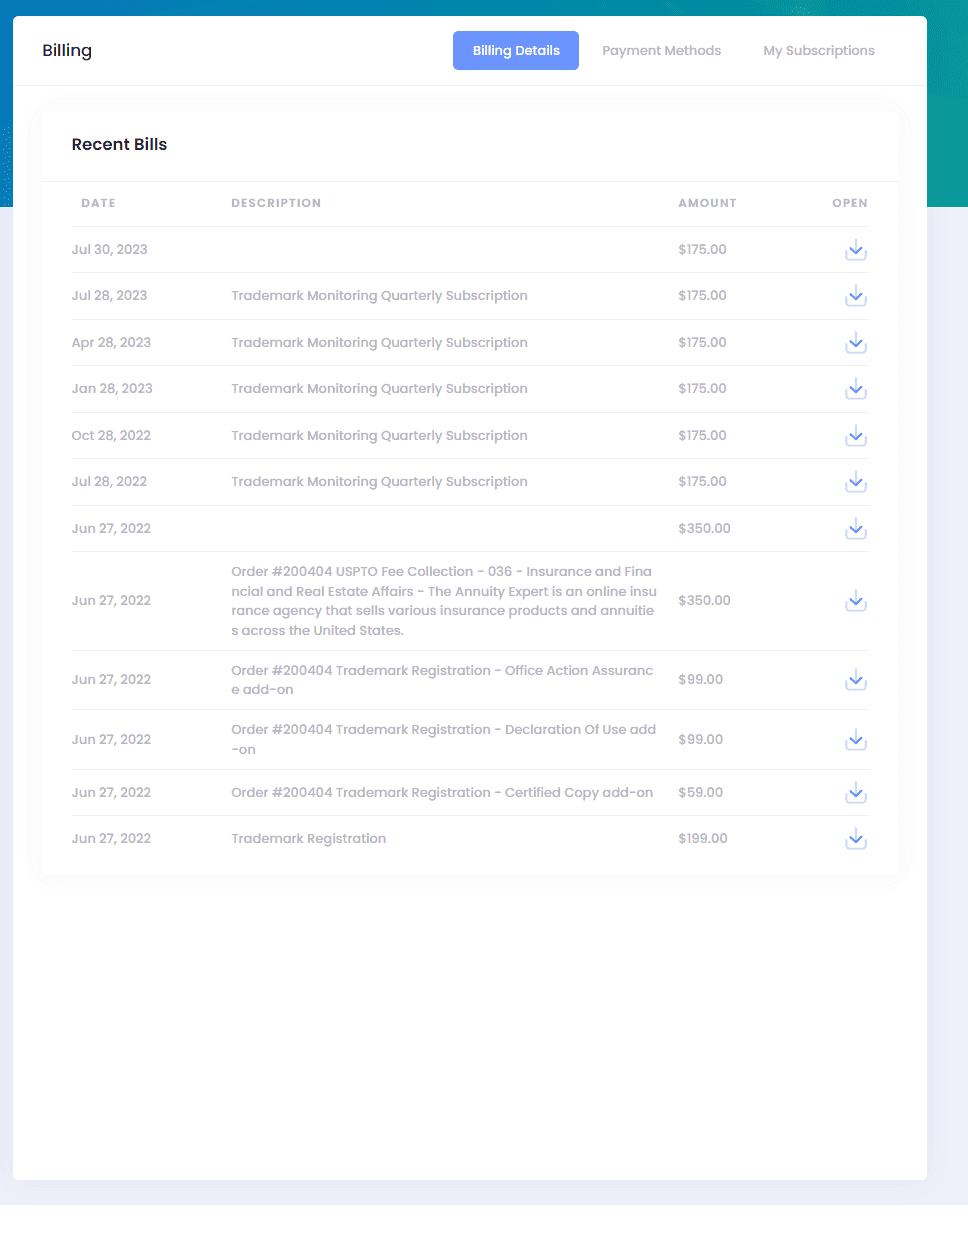This screenshot has height=1250, width=968.
Task: Download the USPTO Fee Collection bill
Action: pyautogui.click(x=855, y=601)
